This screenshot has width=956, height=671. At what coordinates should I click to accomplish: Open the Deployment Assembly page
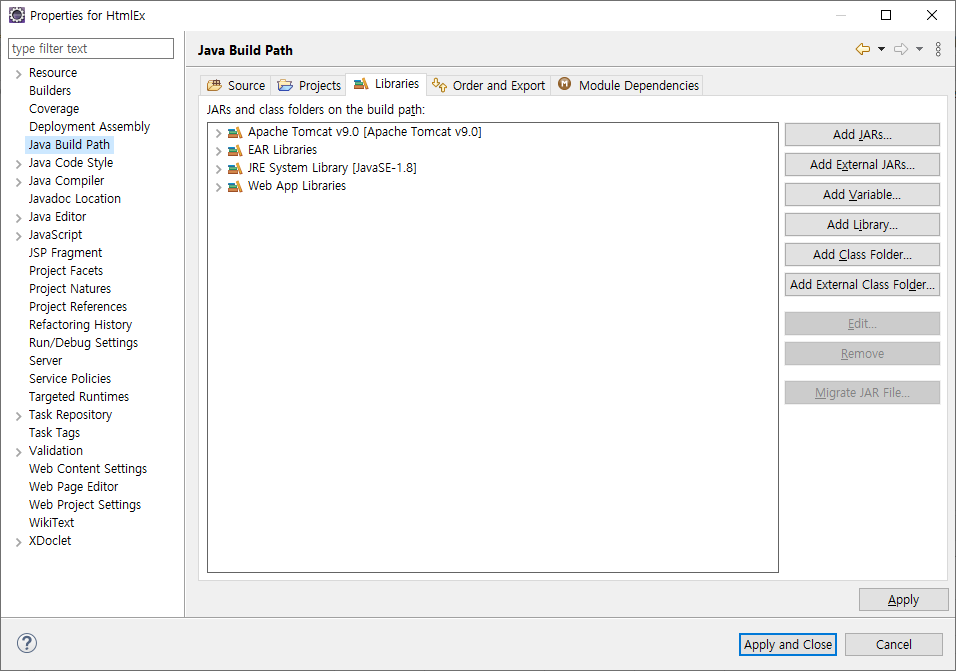(90, 127)
